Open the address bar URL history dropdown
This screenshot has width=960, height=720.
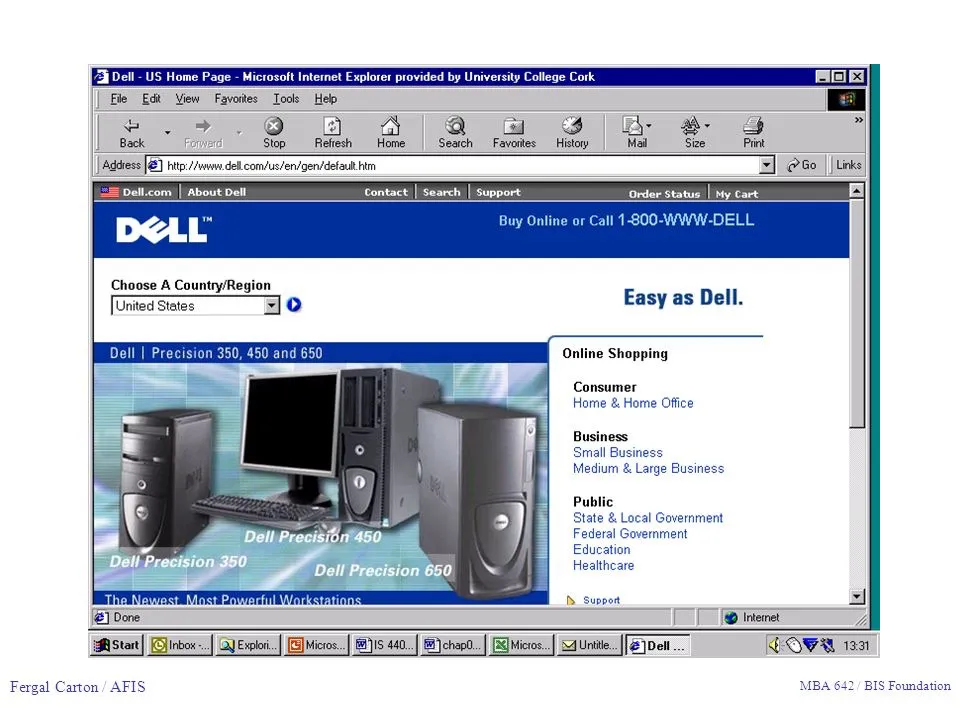point(767,165)
